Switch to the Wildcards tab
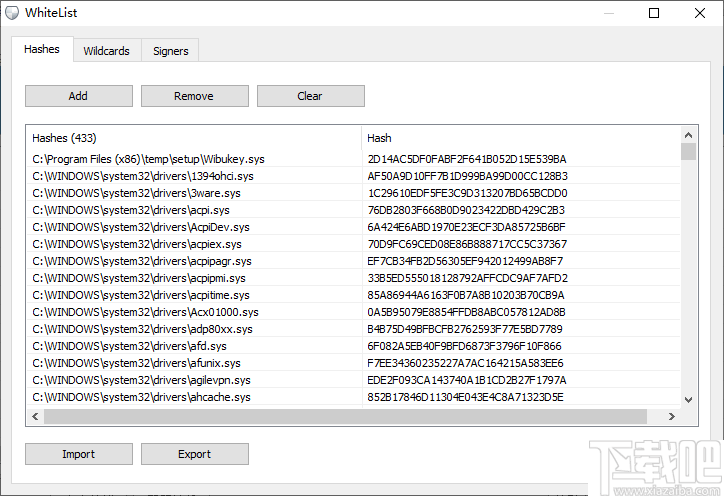This screenshot has width=724, height=496. [x=107, y=51]
